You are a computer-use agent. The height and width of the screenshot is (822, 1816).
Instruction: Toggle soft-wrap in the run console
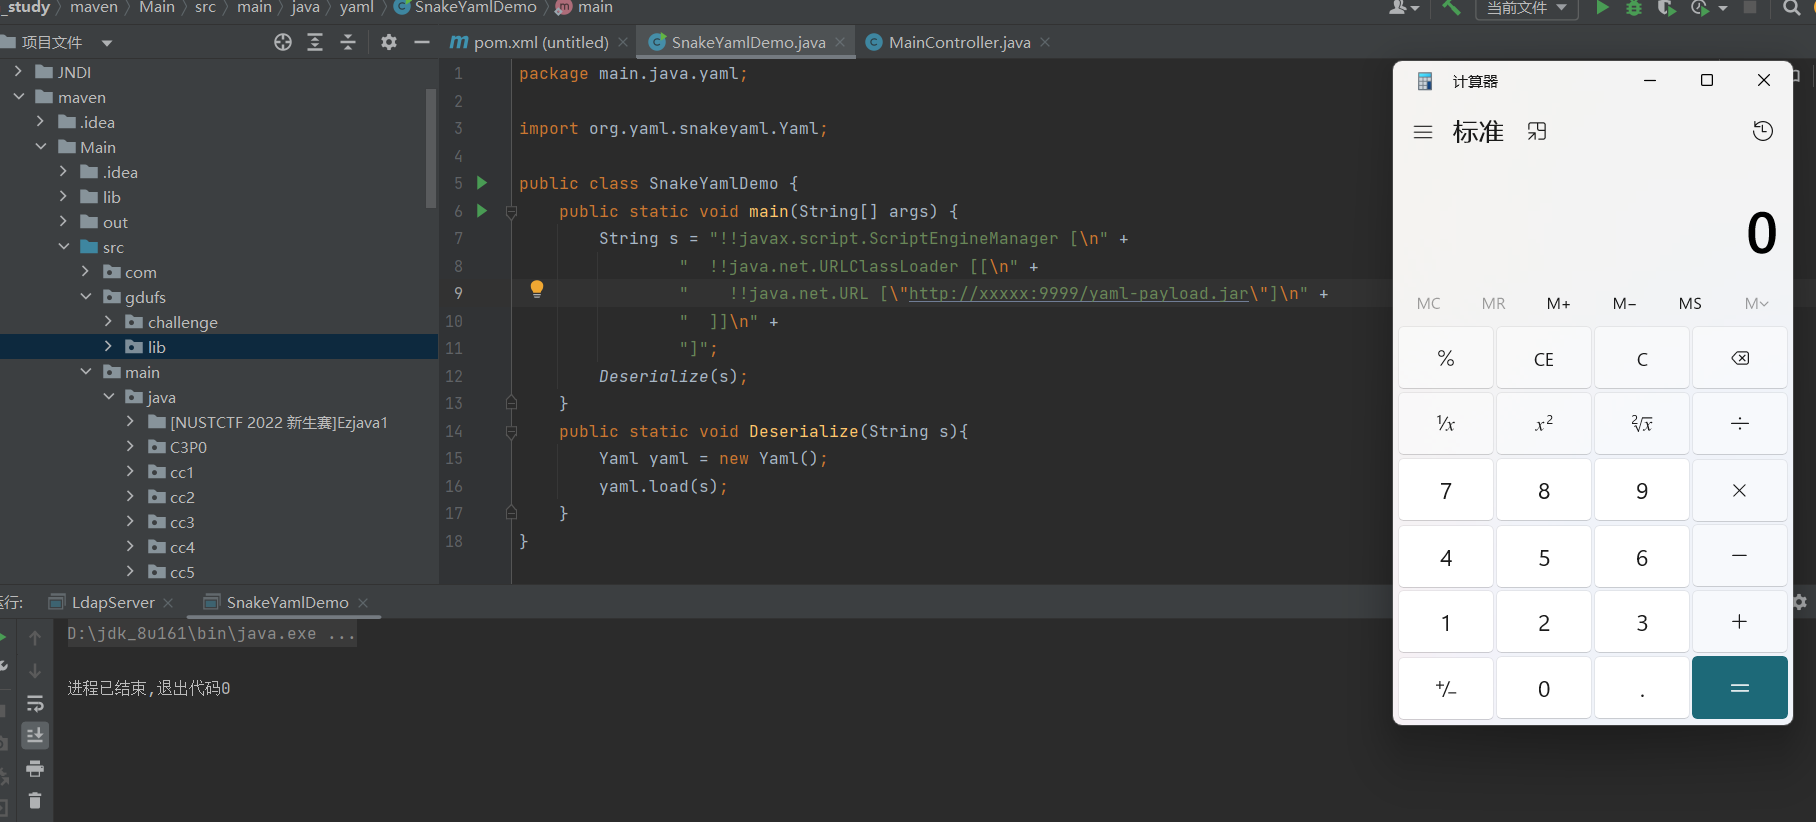tap(35, 704)
